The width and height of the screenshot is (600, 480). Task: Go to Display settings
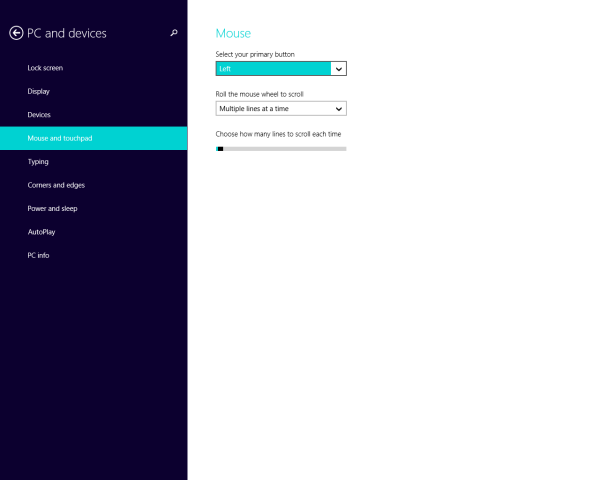click(93, 91)
